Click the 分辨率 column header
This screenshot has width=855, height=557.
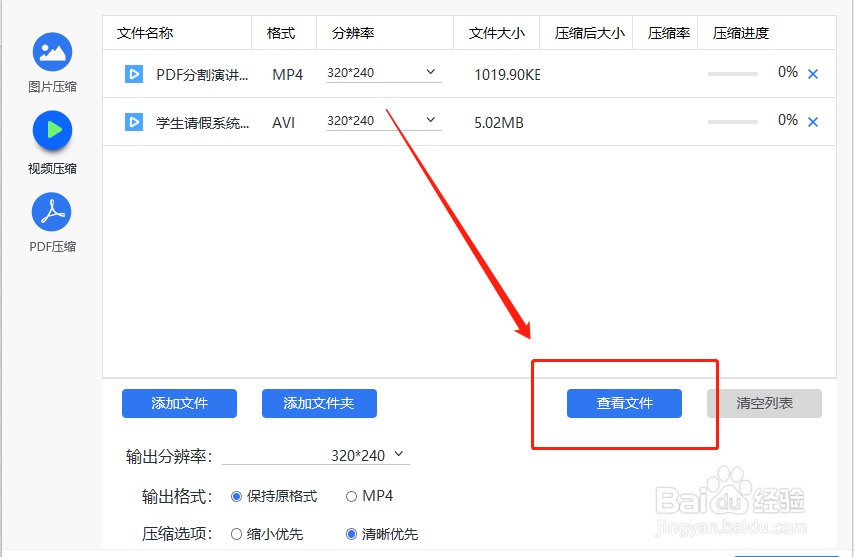(x=353, y=33)
